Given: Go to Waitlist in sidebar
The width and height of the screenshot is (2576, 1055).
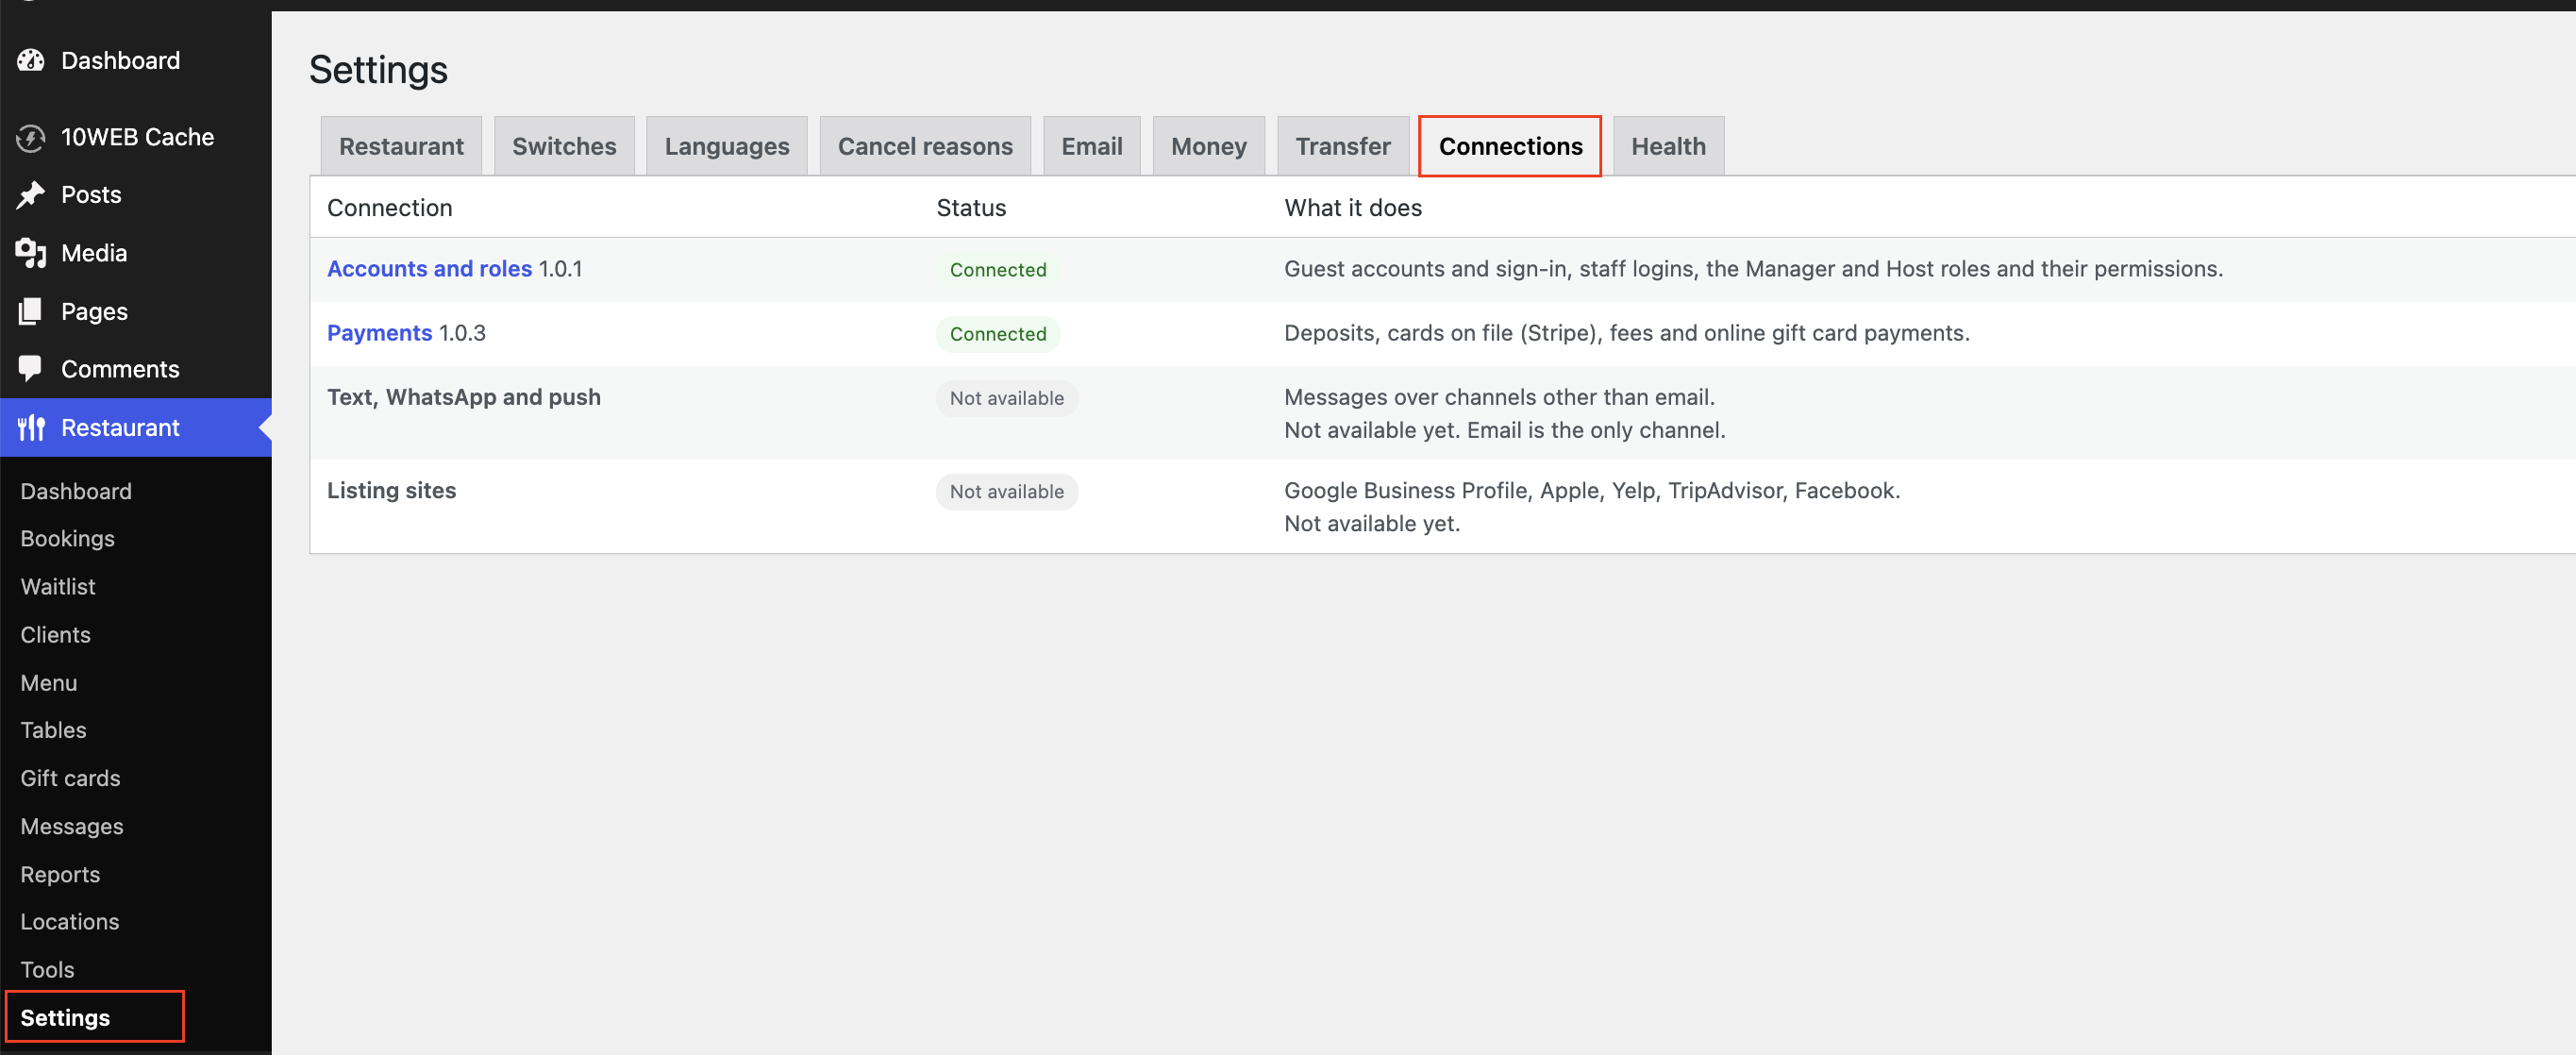Looking at the screenshot, I should (x=58, y=586).
